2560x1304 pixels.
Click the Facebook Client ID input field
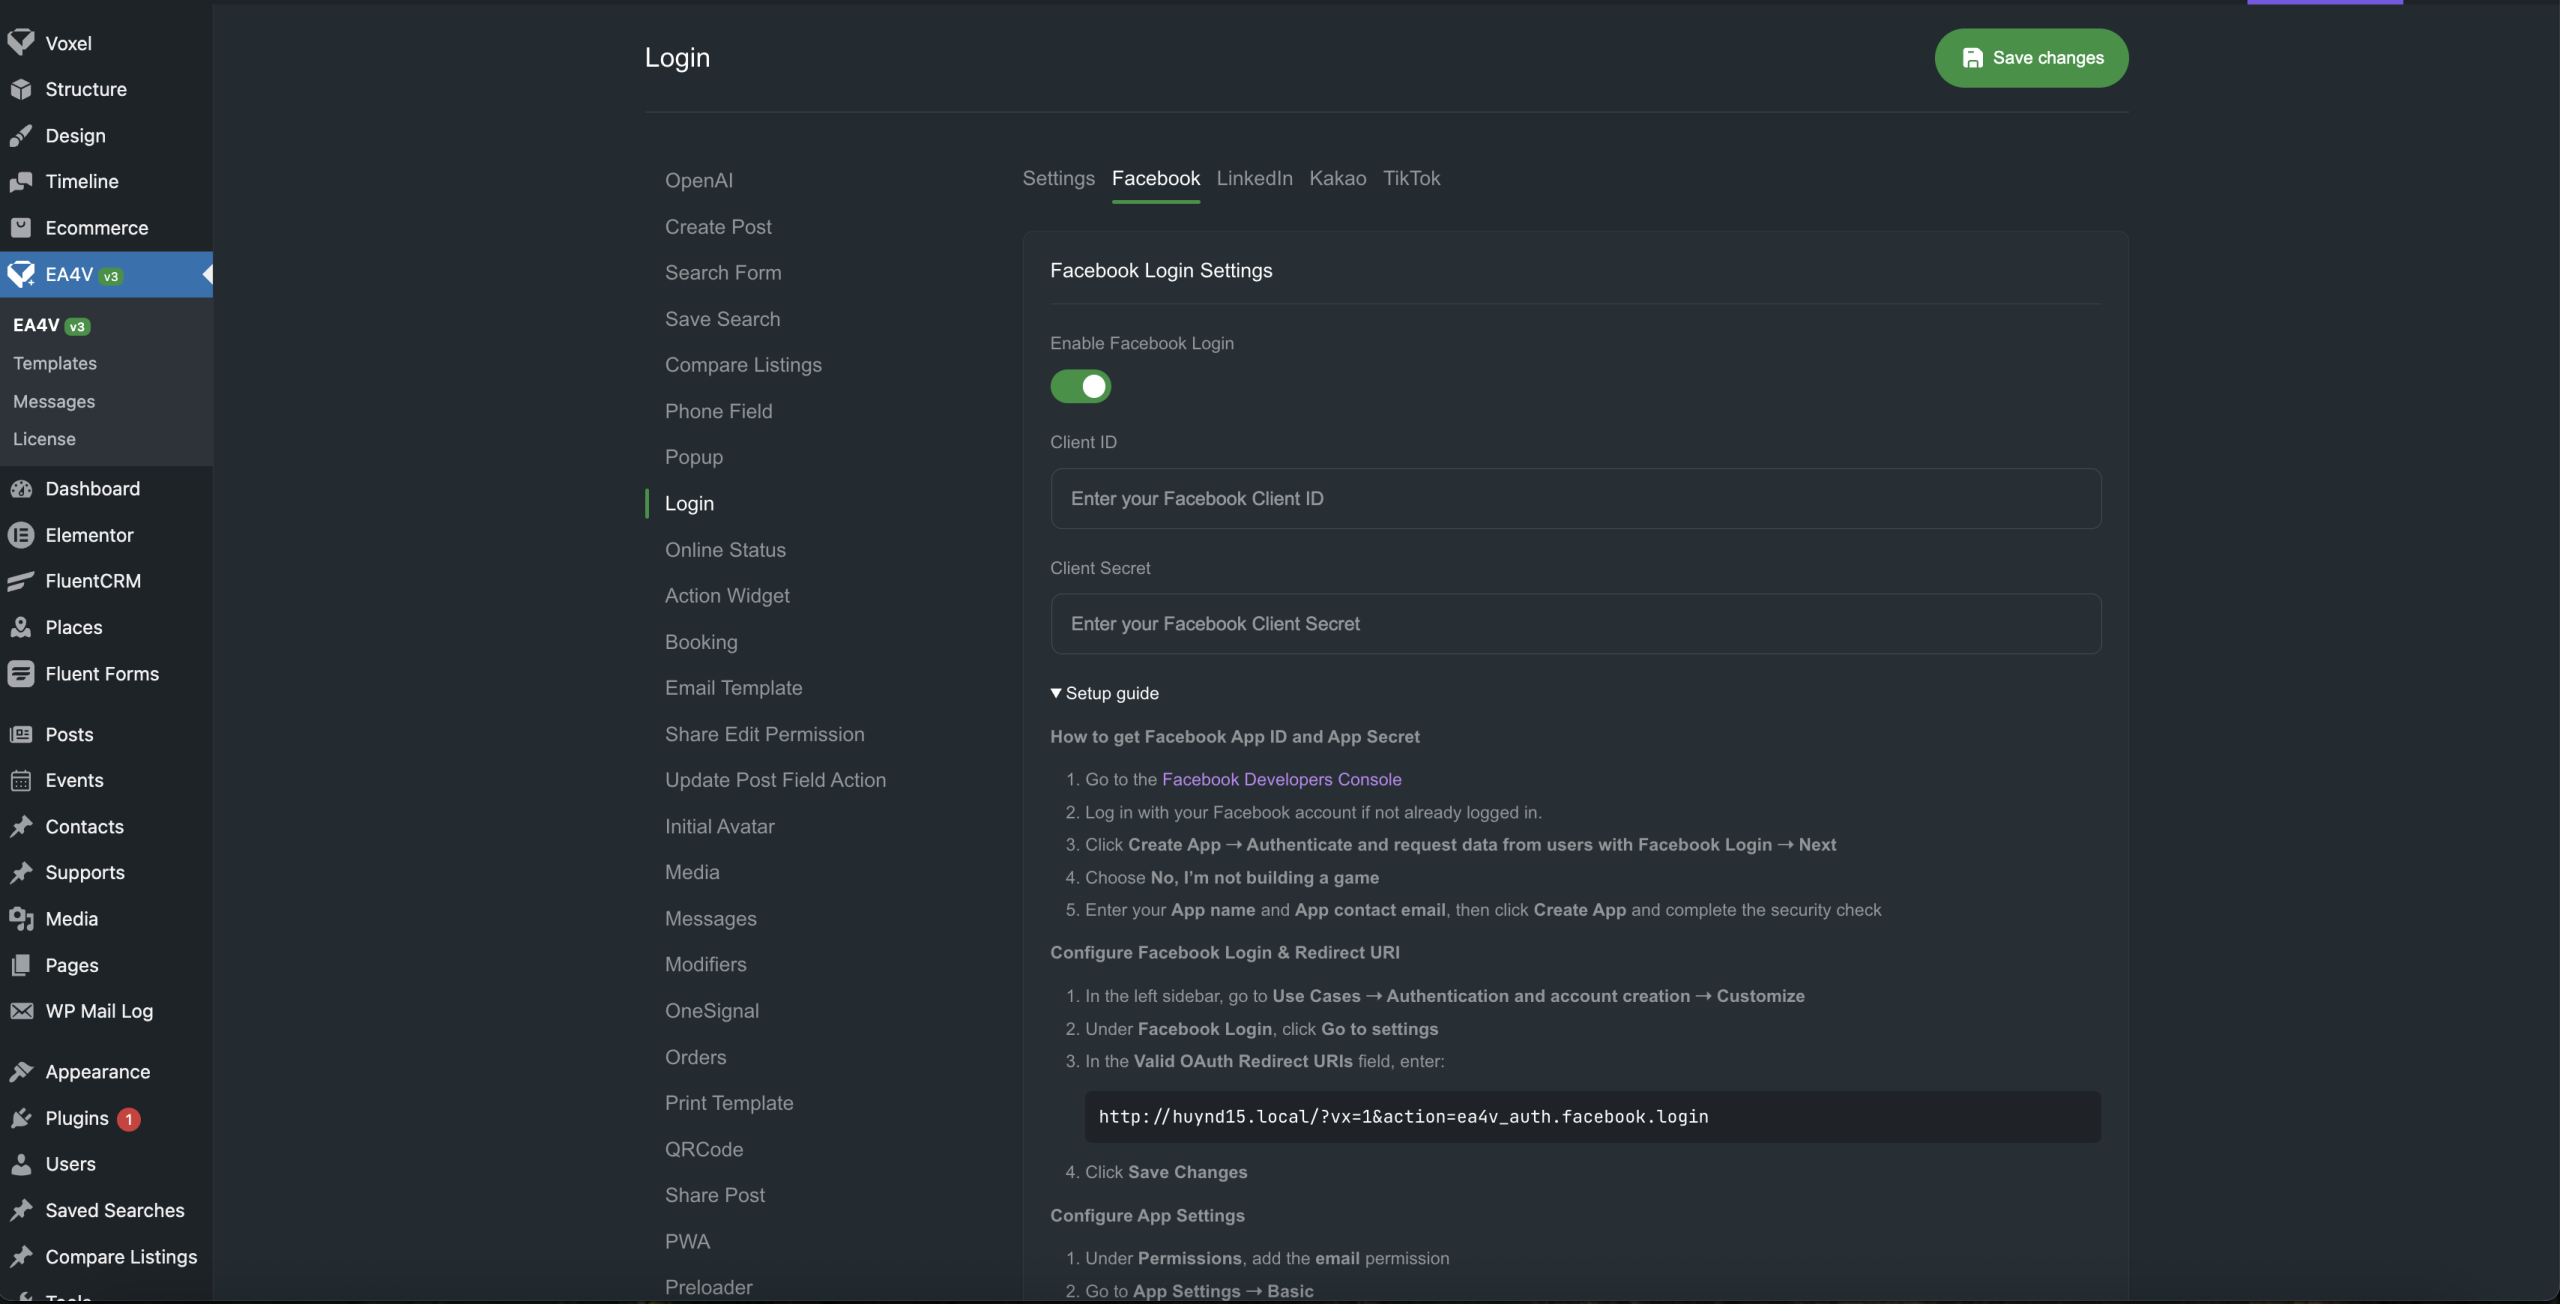click(1575, 498)
